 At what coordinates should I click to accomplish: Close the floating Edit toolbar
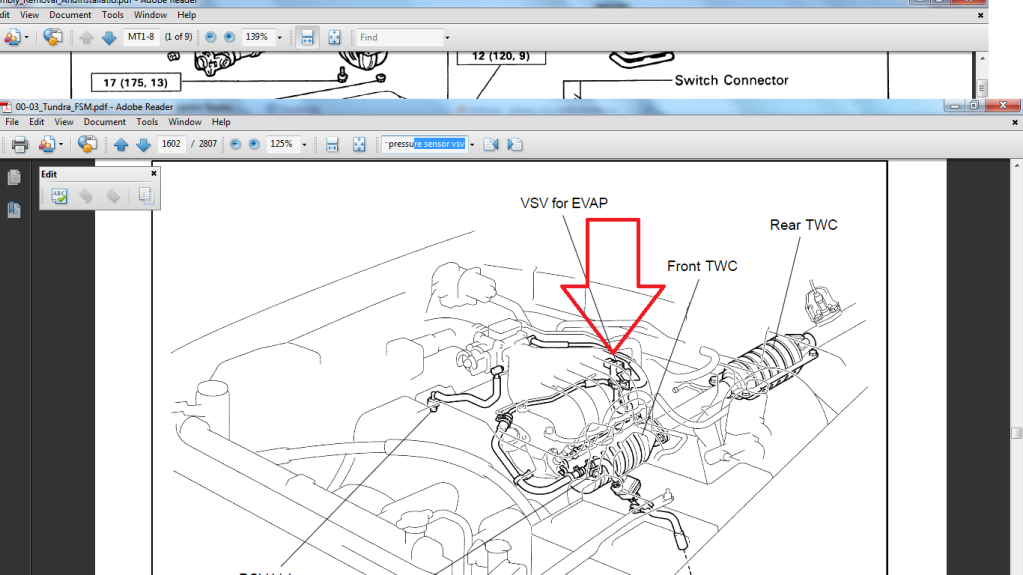coord(154,174)
